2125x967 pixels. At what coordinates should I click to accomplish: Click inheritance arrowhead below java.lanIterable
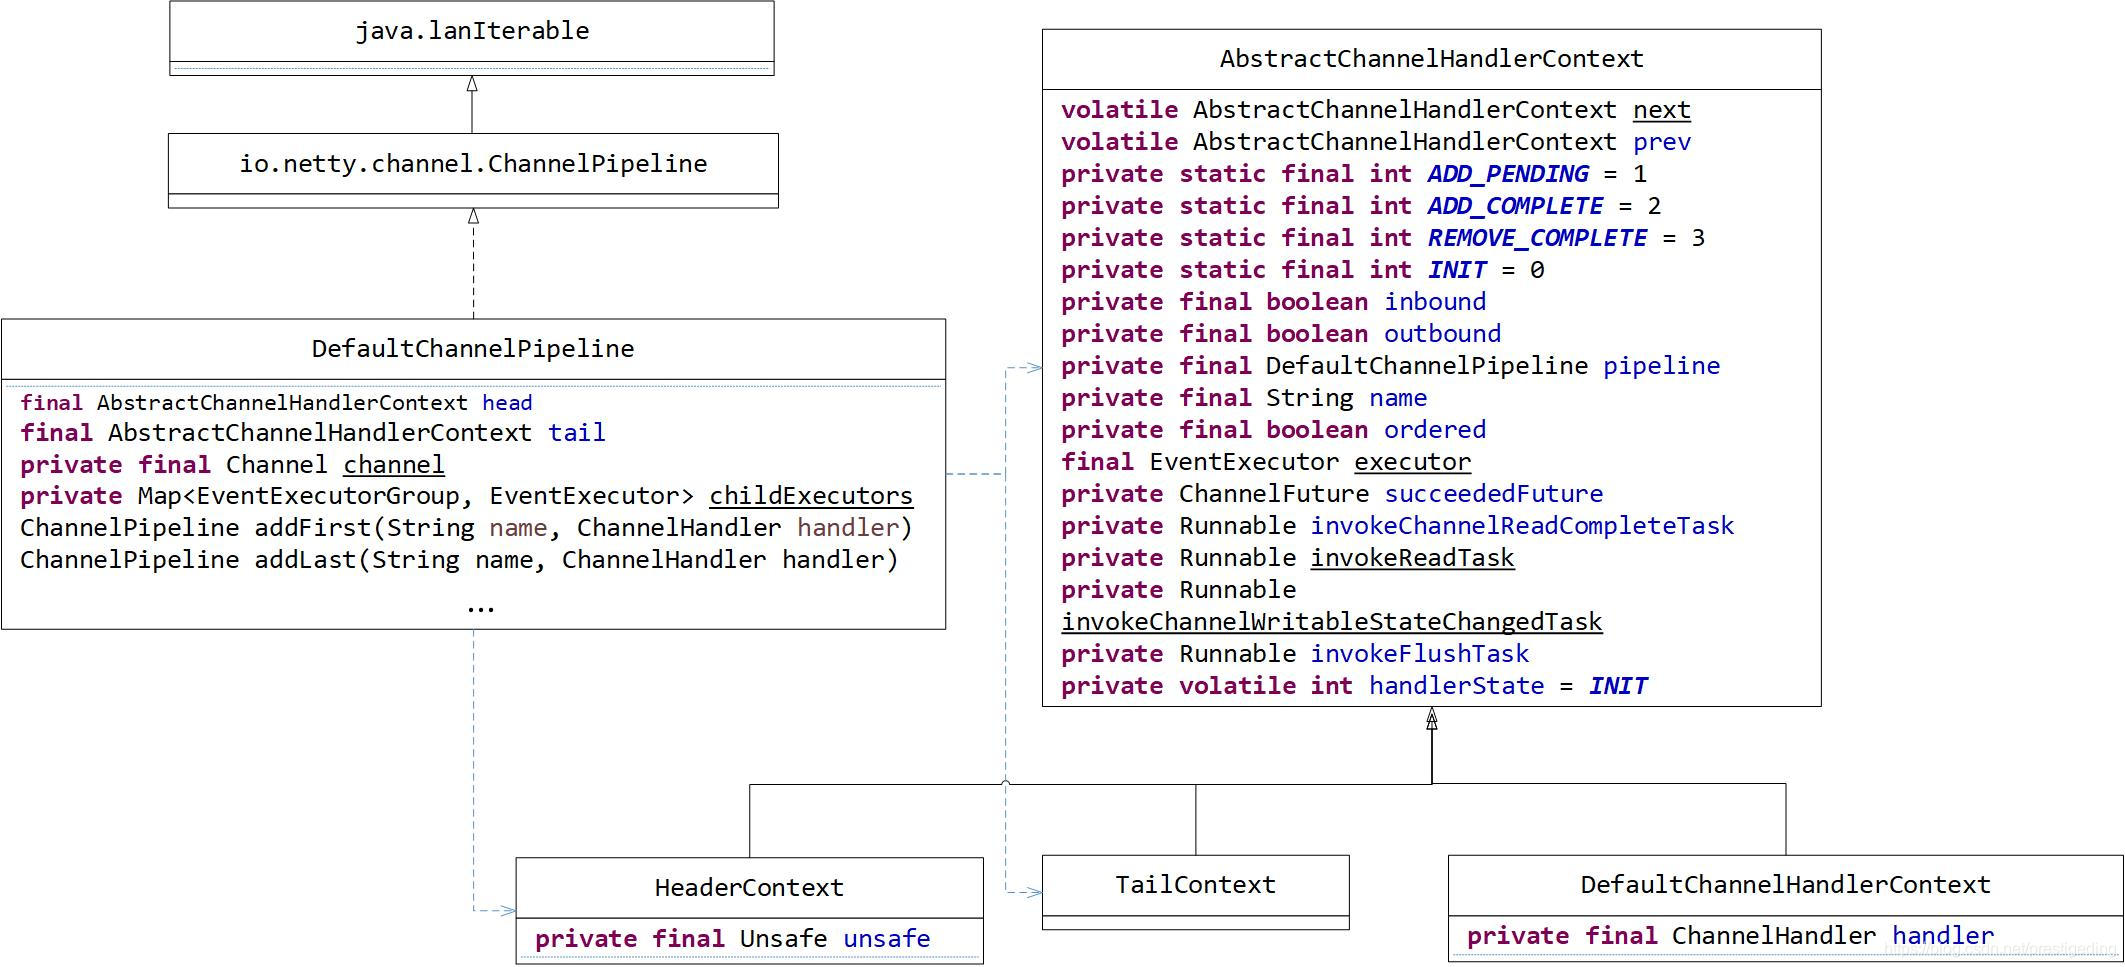click(472, 84)
